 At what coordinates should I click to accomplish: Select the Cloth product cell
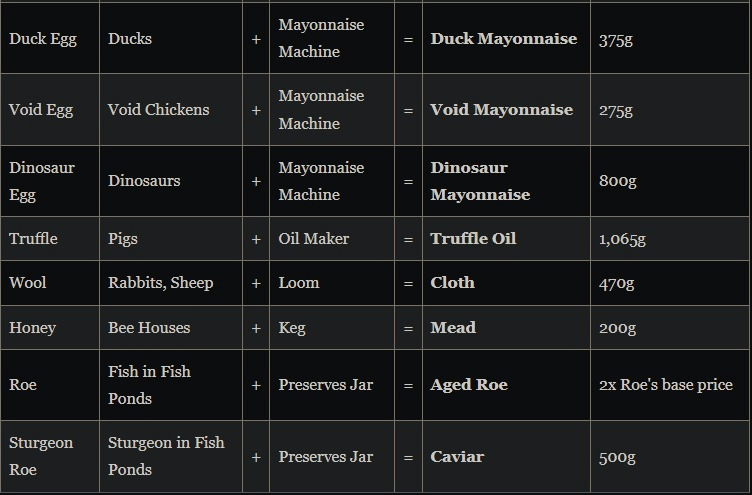[452, 283]
